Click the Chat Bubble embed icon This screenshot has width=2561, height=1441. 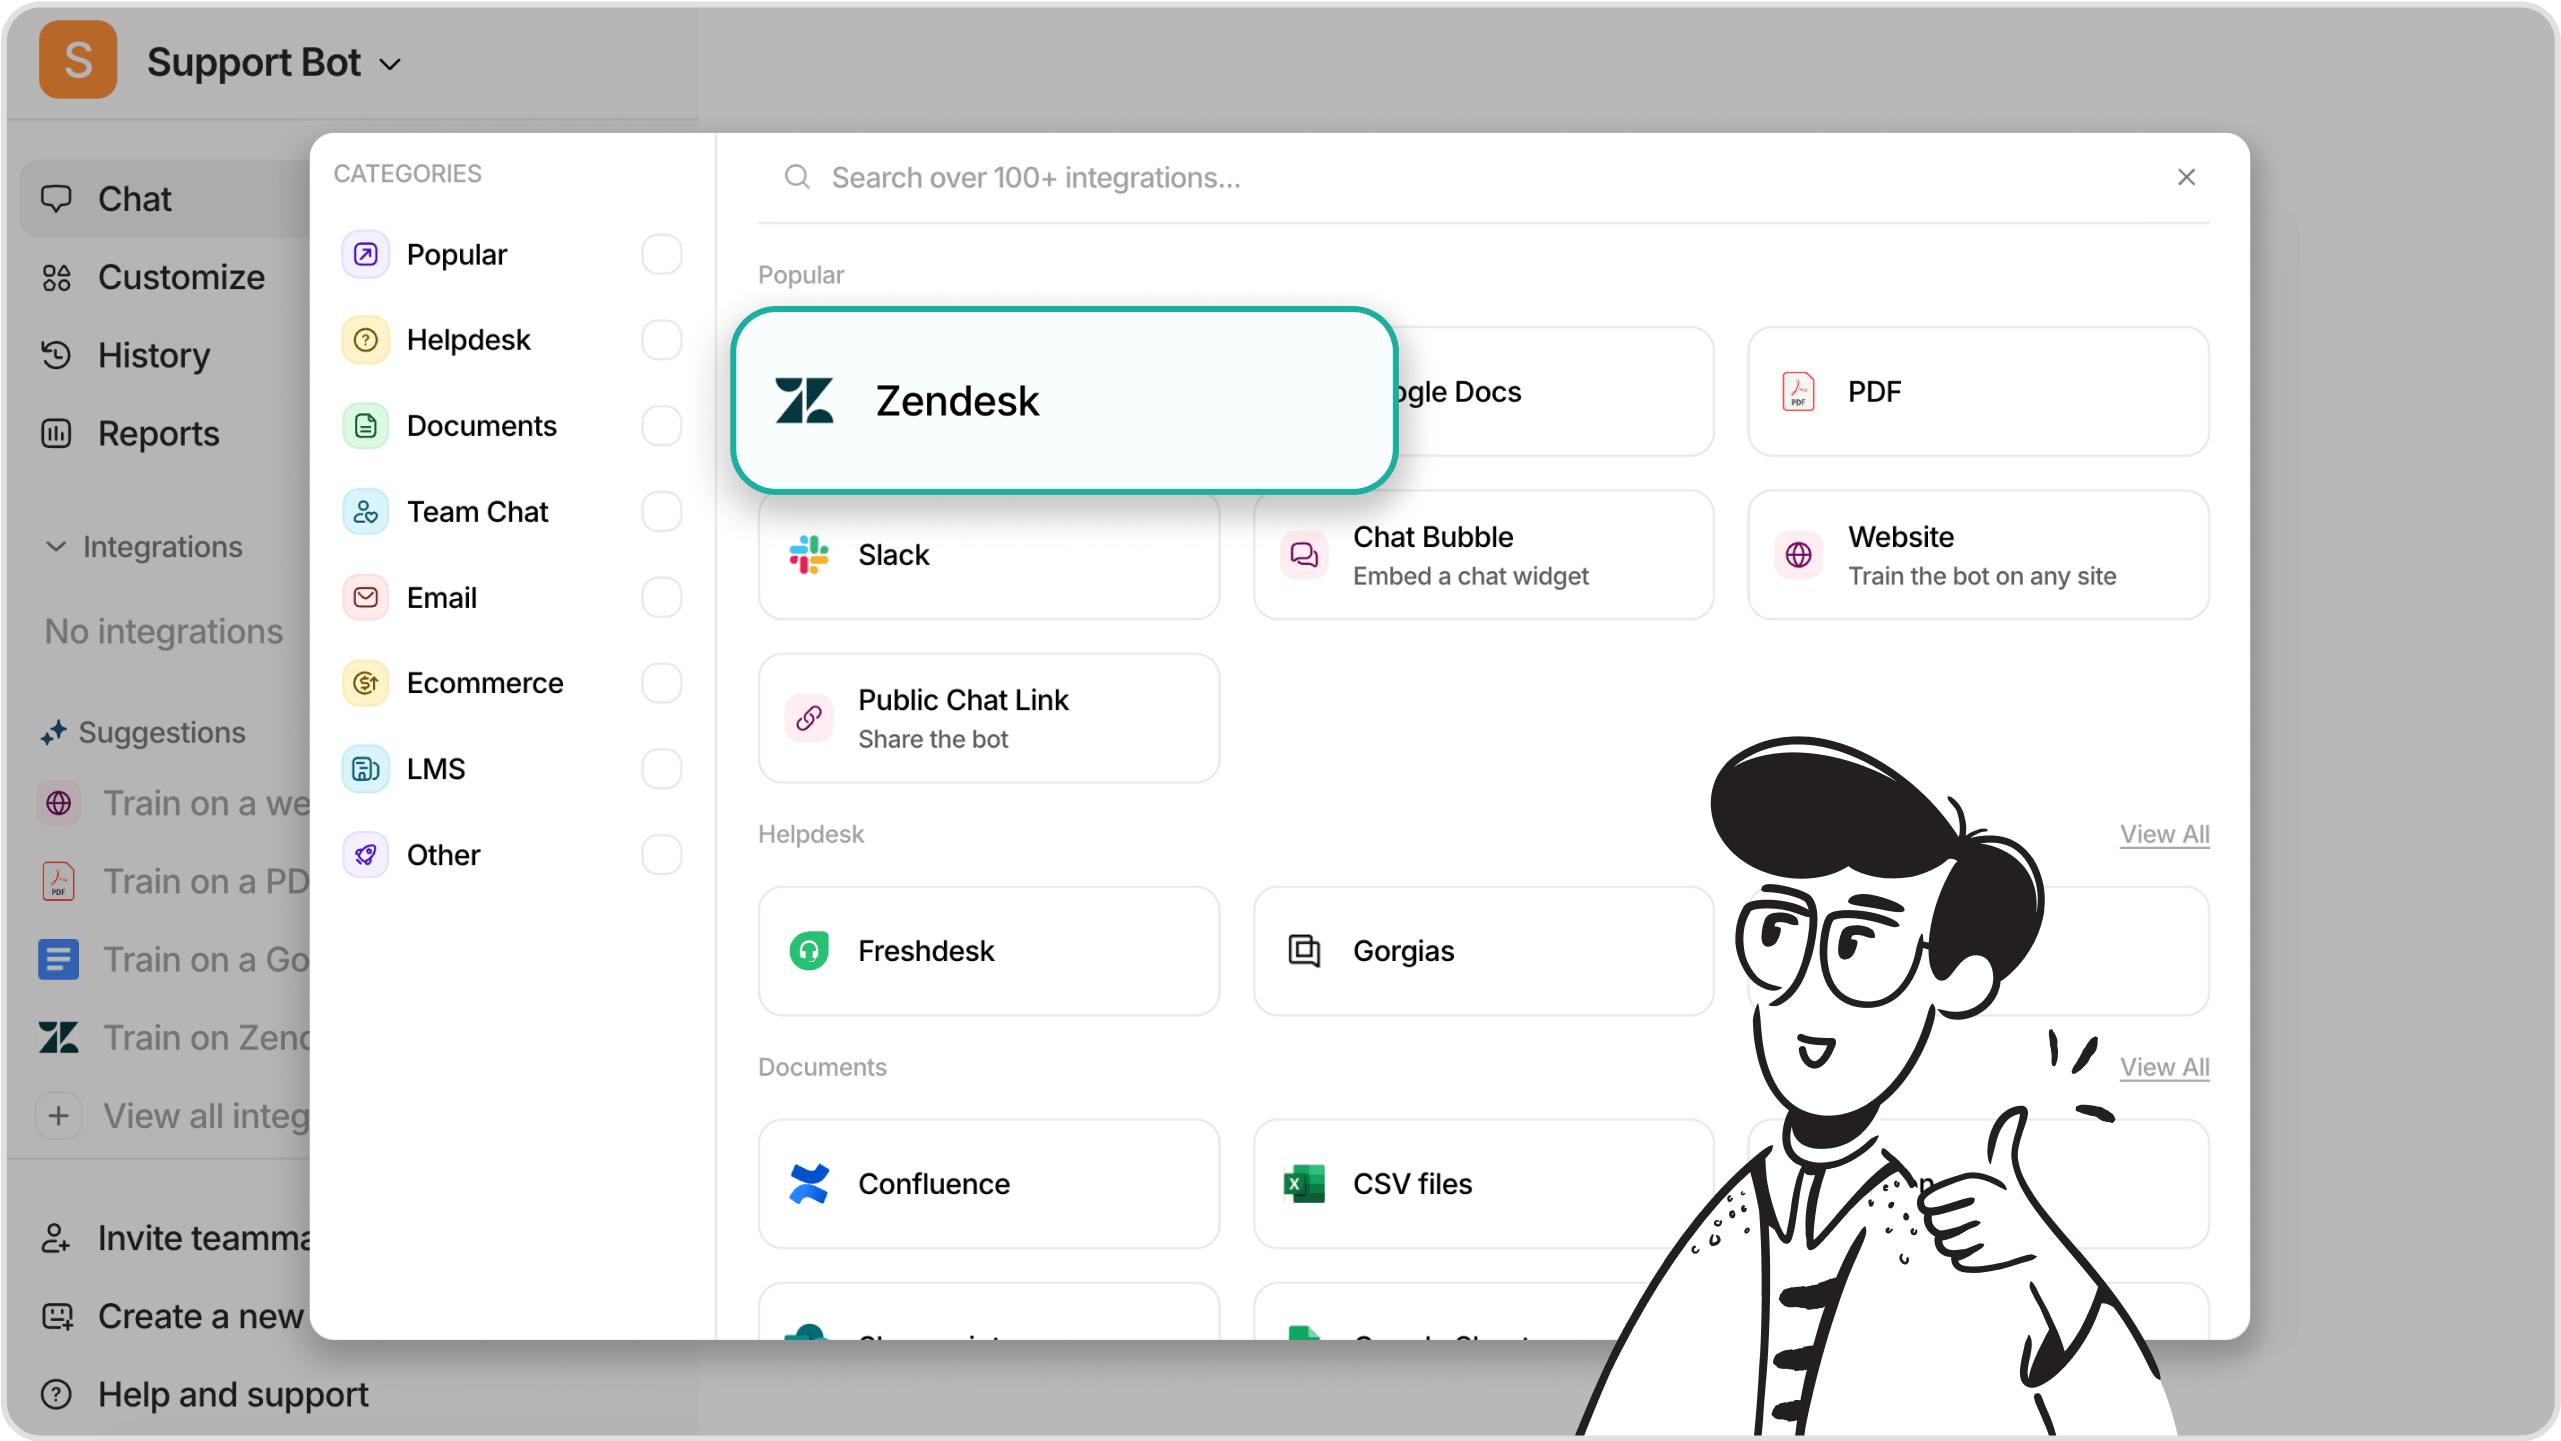(x=1305, y=554)
